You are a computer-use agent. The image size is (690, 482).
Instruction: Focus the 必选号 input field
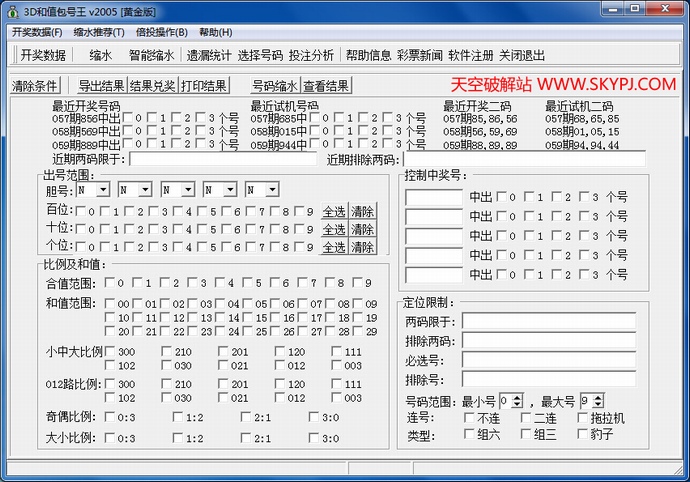pyautogui.click(x=548, y=360)
